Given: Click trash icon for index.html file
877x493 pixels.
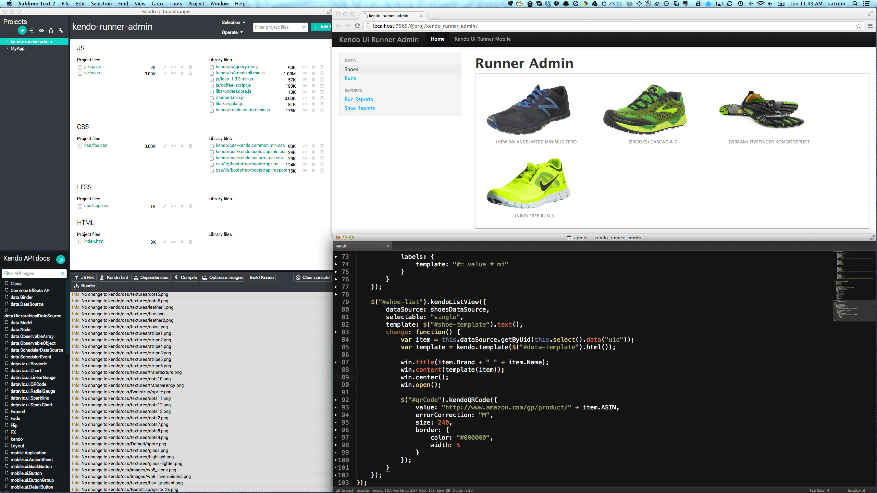Looking at the screenshot, I should (190, 242).
